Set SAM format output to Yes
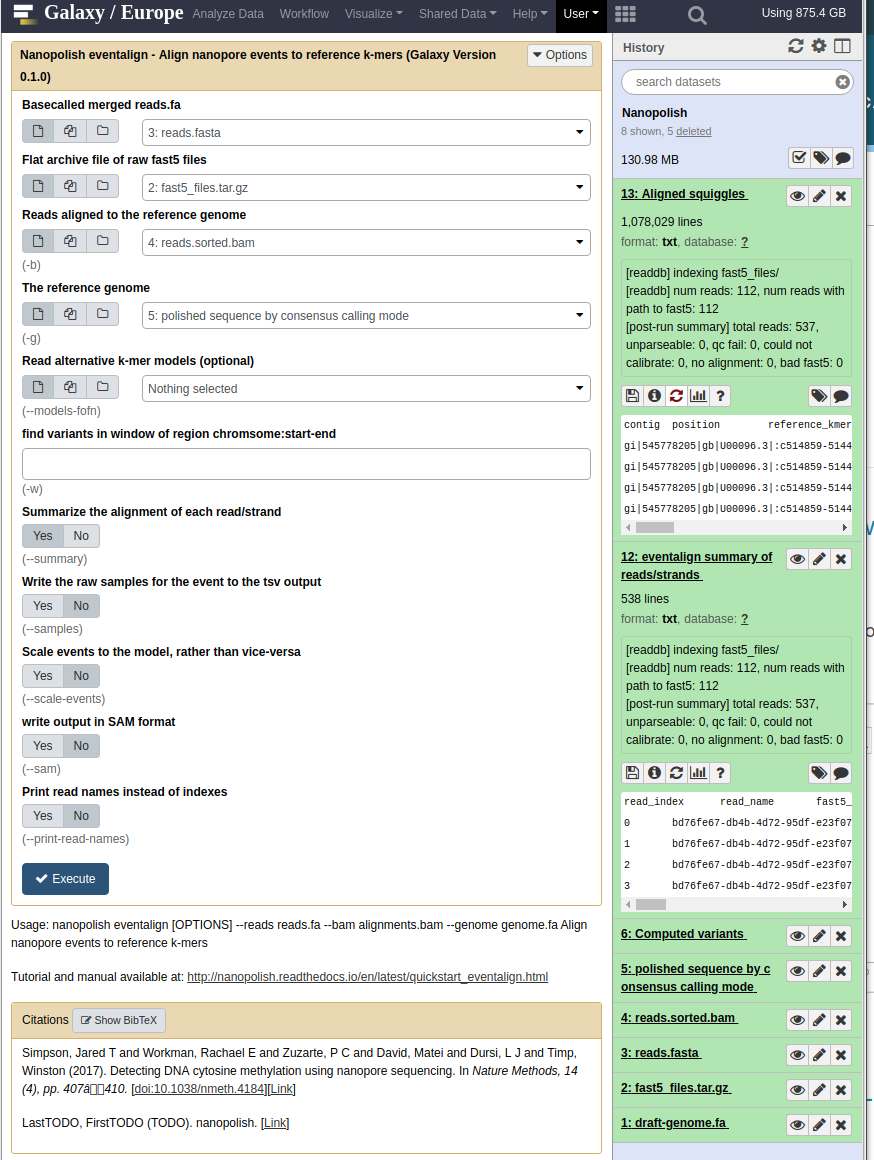This screenshot has width=874, height=1160. click(x=43, y=746)
